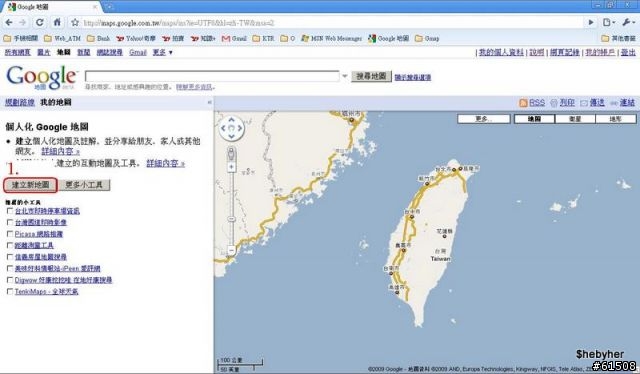Viewport: 640px width, 374px height.
Task: Select the satellite map view button
Action: (x=575, y=119)
